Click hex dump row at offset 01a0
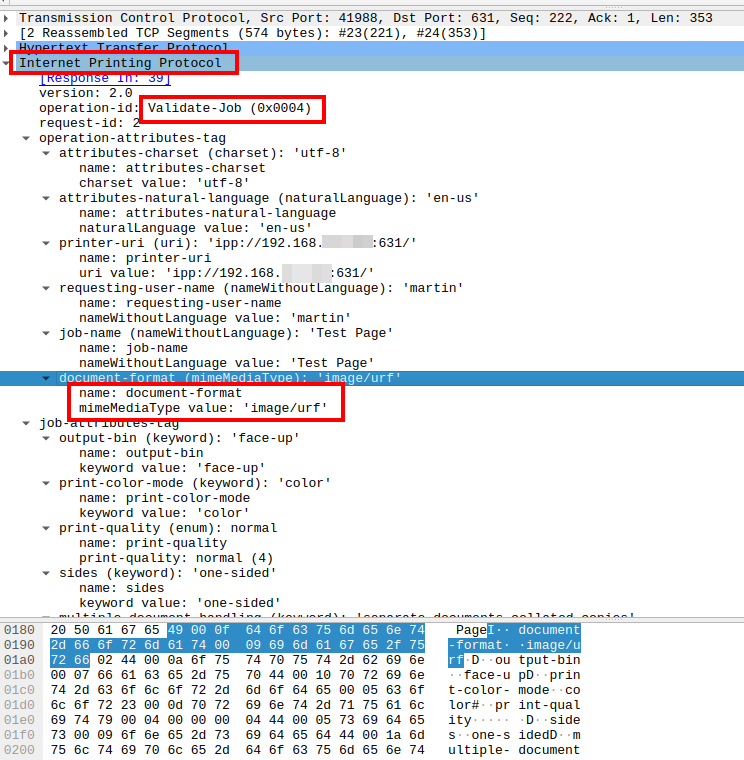744x760 pixels. pyautogui.click(x=22, y=660)
